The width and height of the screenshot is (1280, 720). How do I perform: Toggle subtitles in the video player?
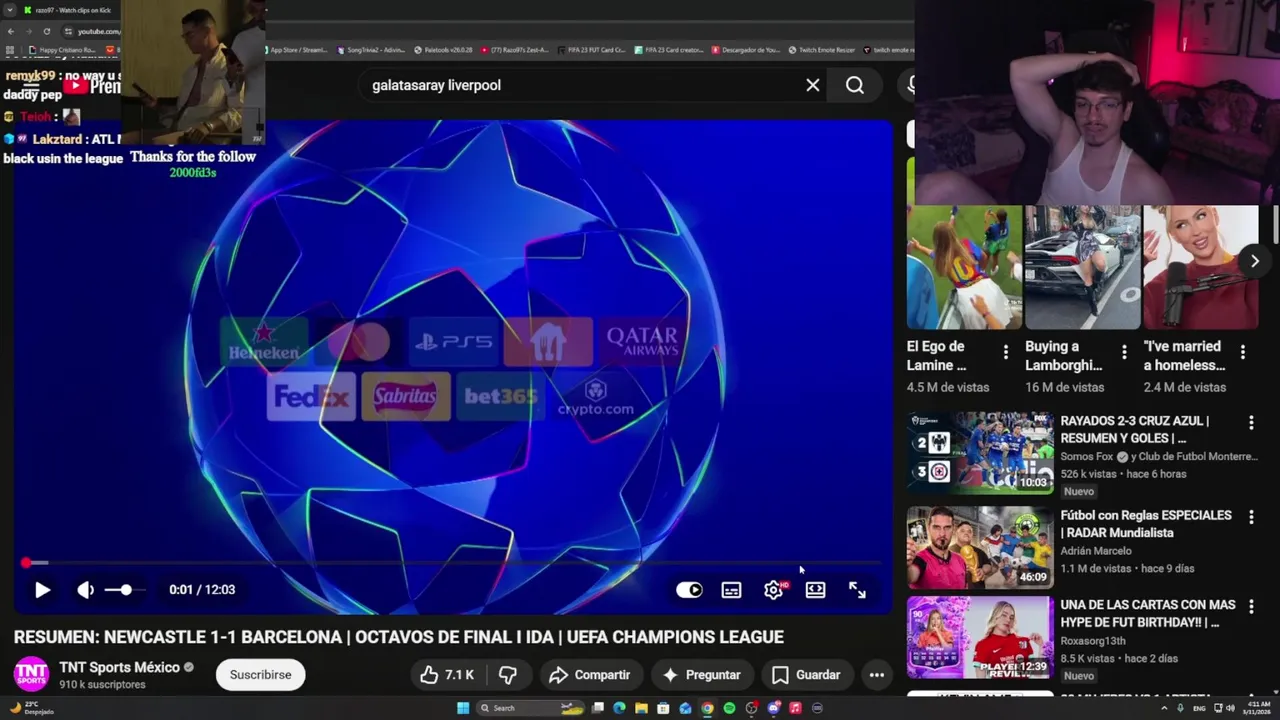pyautogui.click(x=731, y=590)
